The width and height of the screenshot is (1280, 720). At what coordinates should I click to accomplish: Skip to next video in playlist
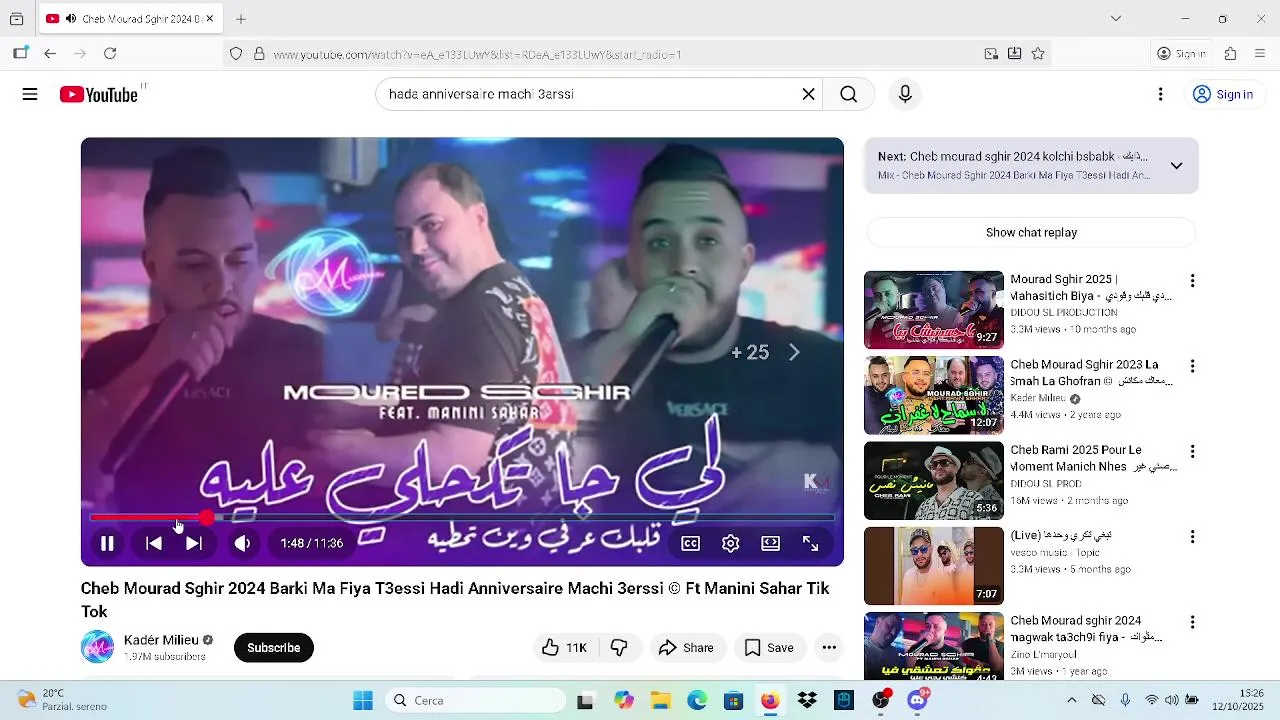(194, 543)
